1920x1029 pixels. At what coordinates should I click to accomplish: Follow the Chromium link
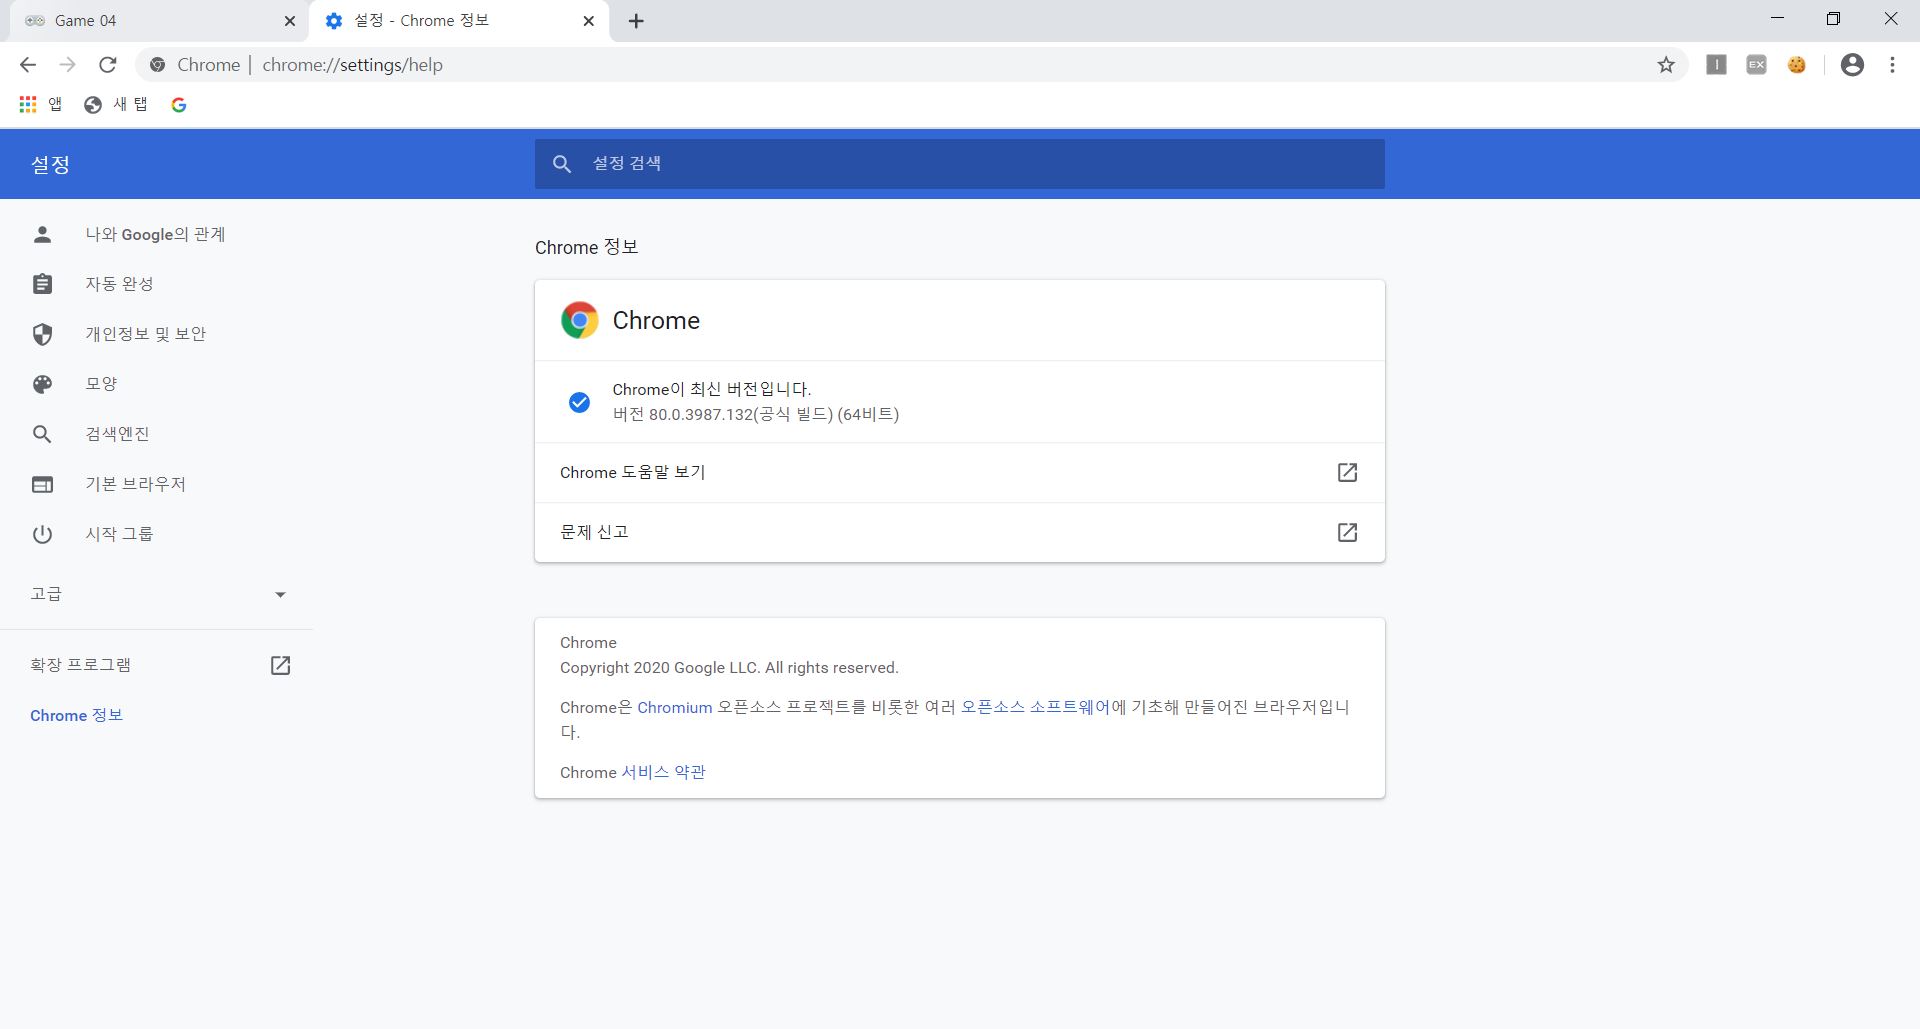(675, 707)
